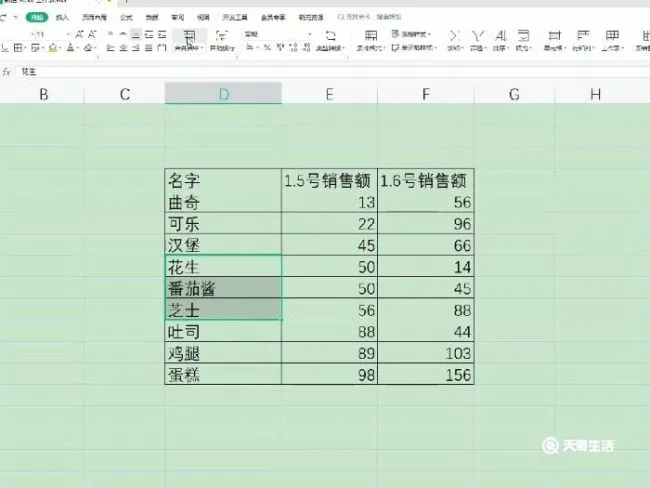Switch to the Insert (插入) tab

pyautogui.click(x=62, y=17)
